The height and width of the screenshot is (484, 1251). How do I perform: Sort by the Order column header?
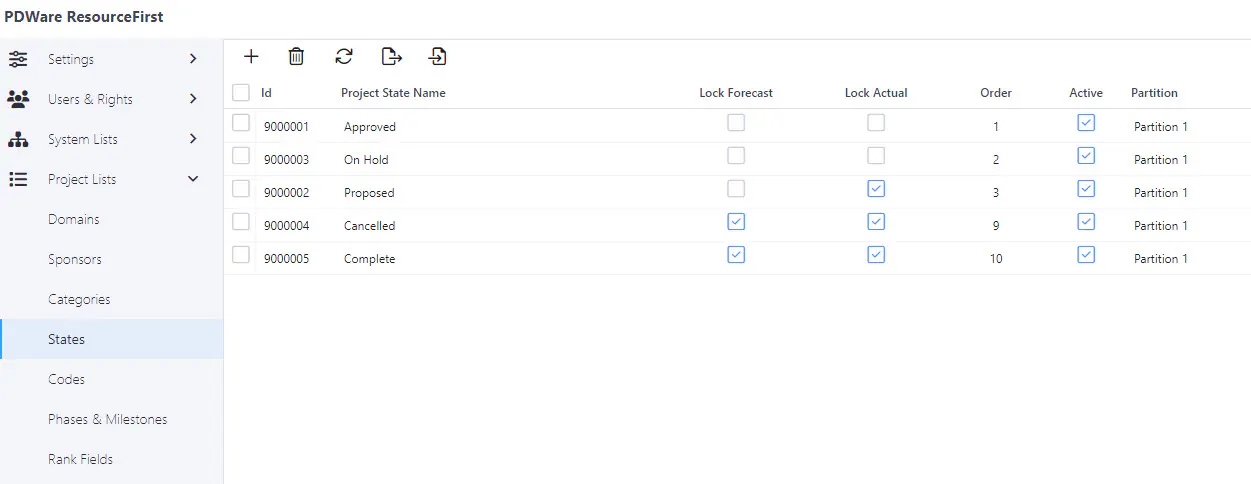tap(996, 93)
